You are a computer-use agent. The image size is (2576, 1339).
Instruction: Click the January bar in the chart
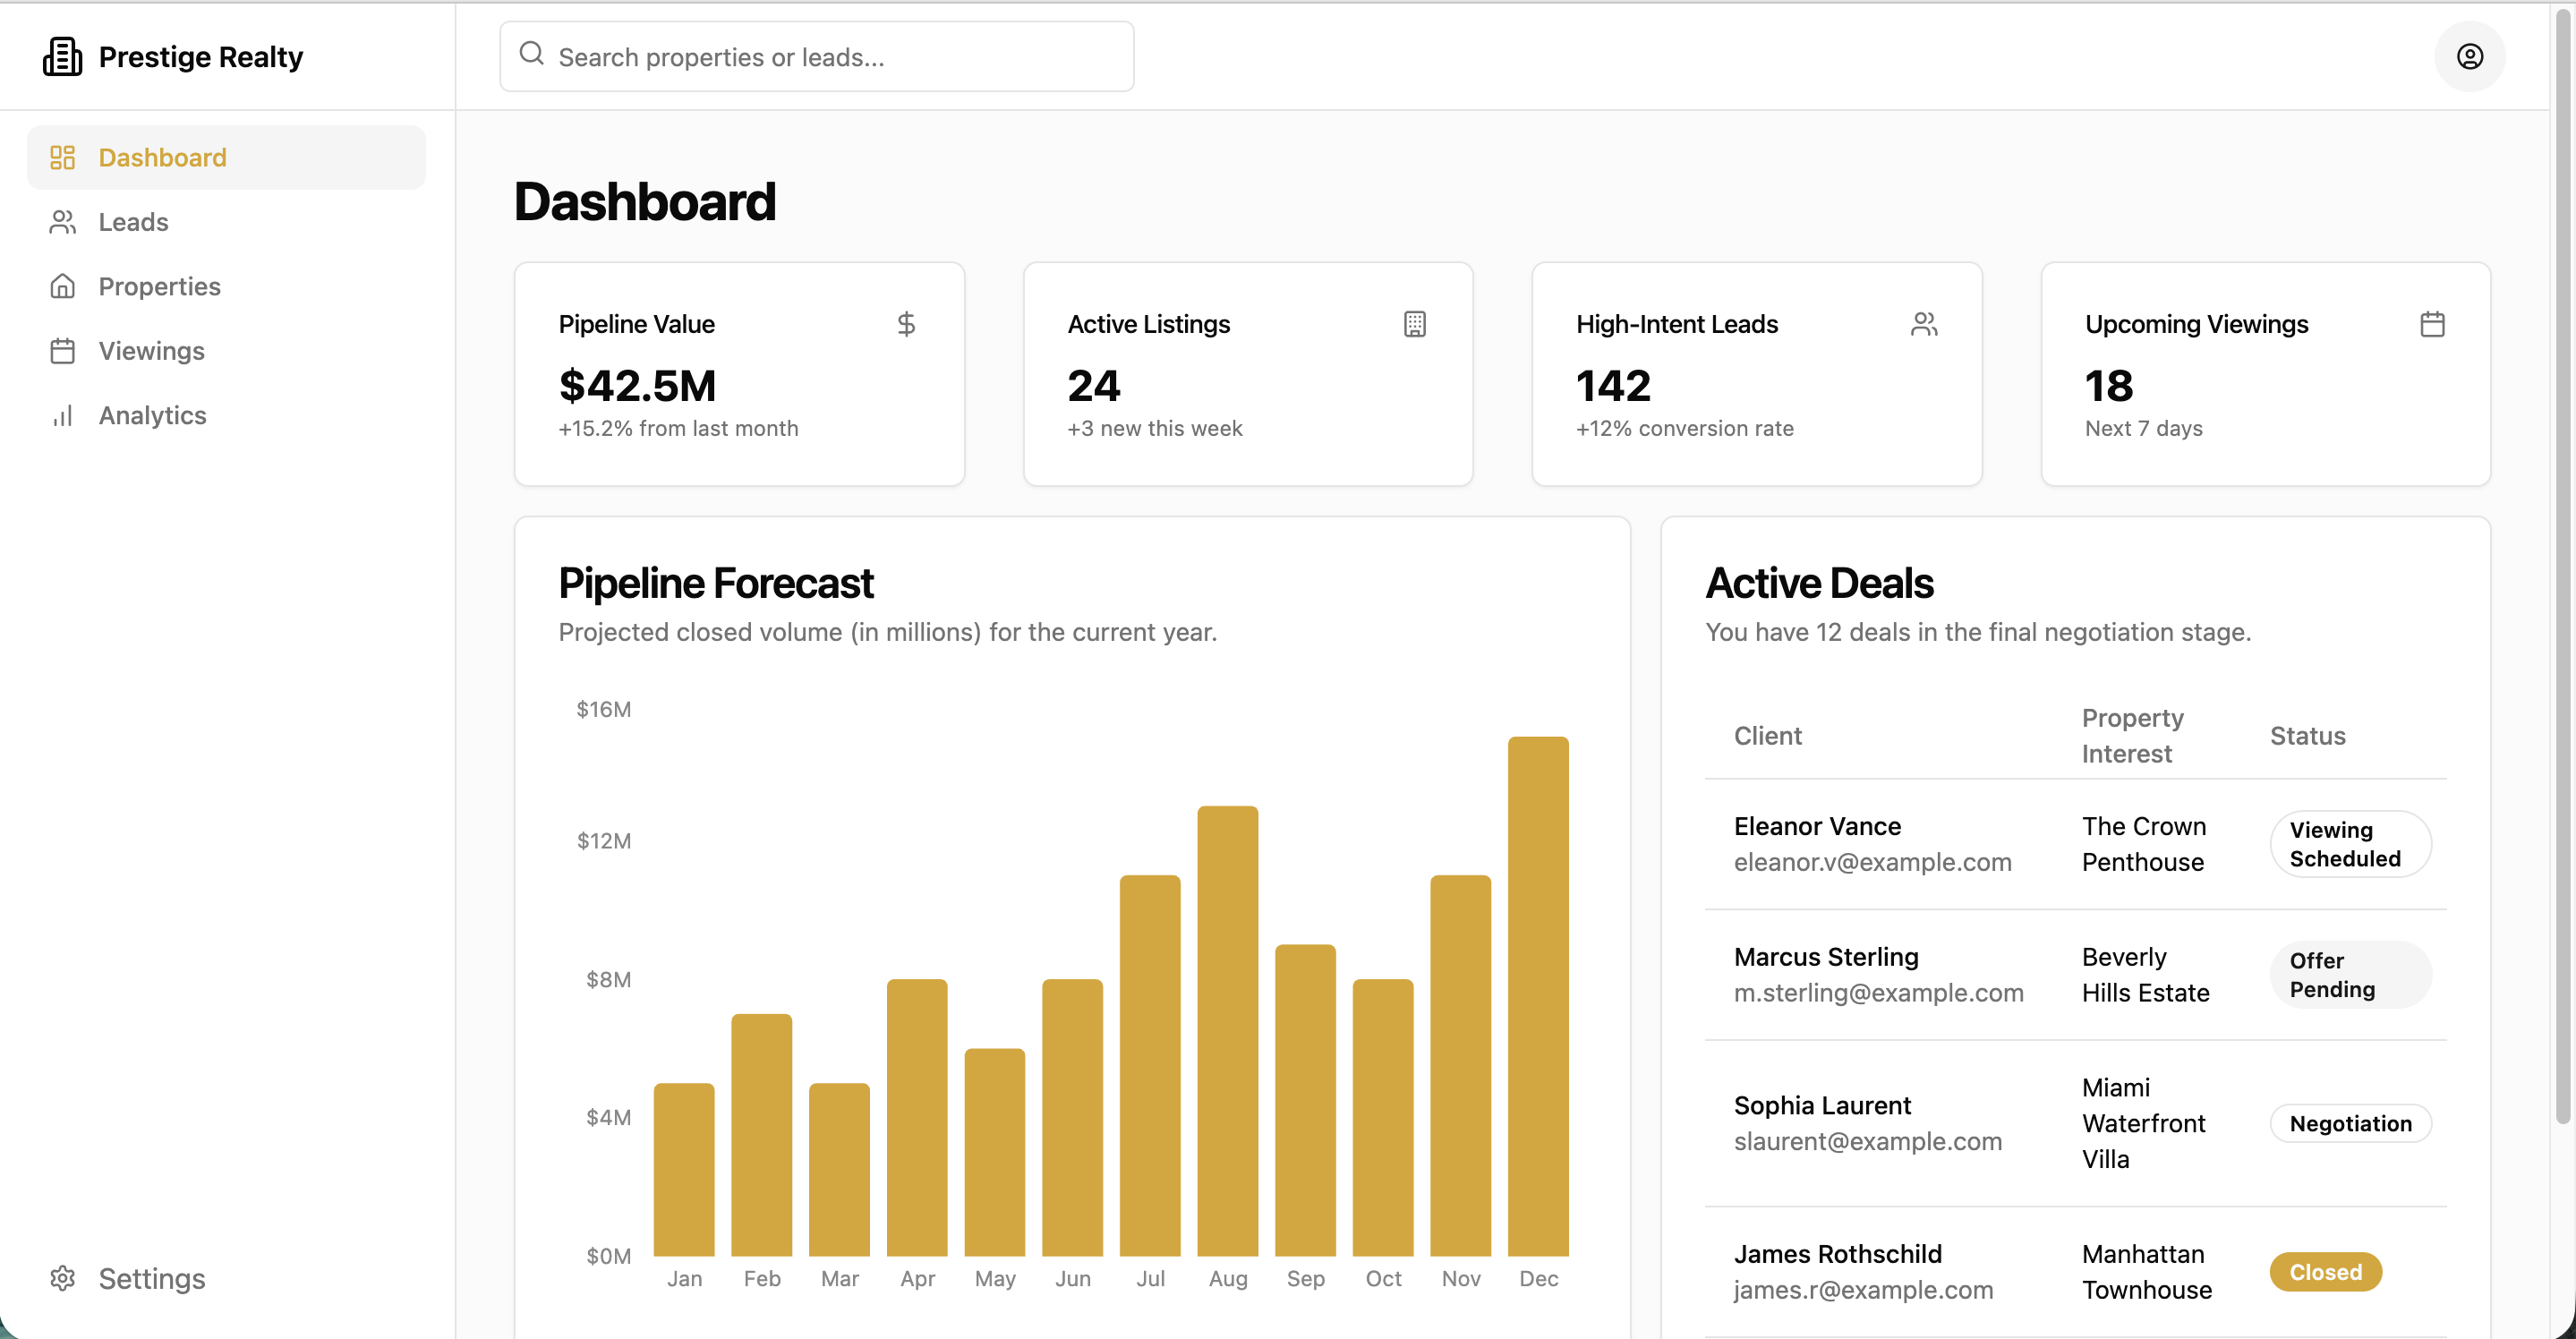pyautogui.click(x=684, y=1170)
